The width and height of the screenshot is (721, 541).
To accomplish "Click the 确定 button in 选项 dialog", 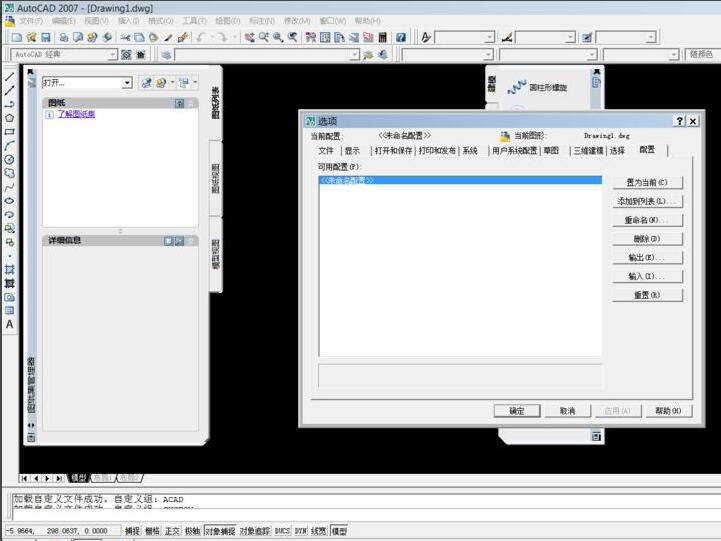I will point(517,411).
